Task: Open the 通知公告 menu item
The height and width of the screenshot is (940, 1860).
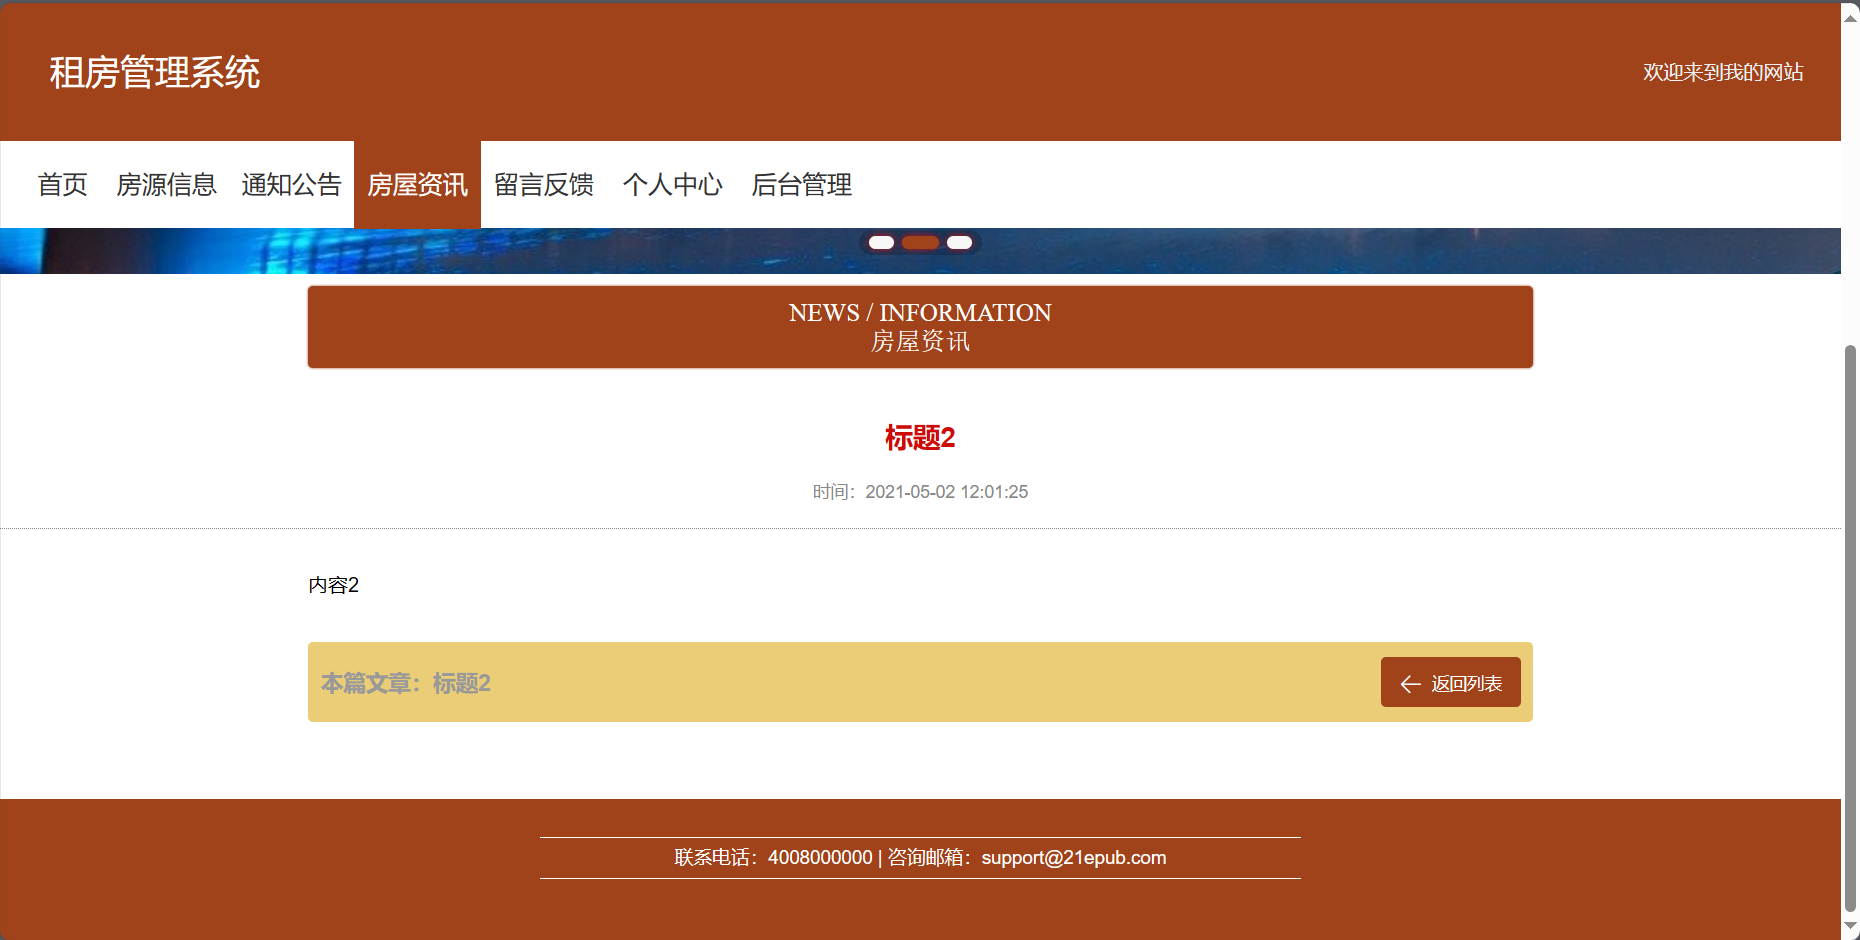Action: [x=291, y=185]
